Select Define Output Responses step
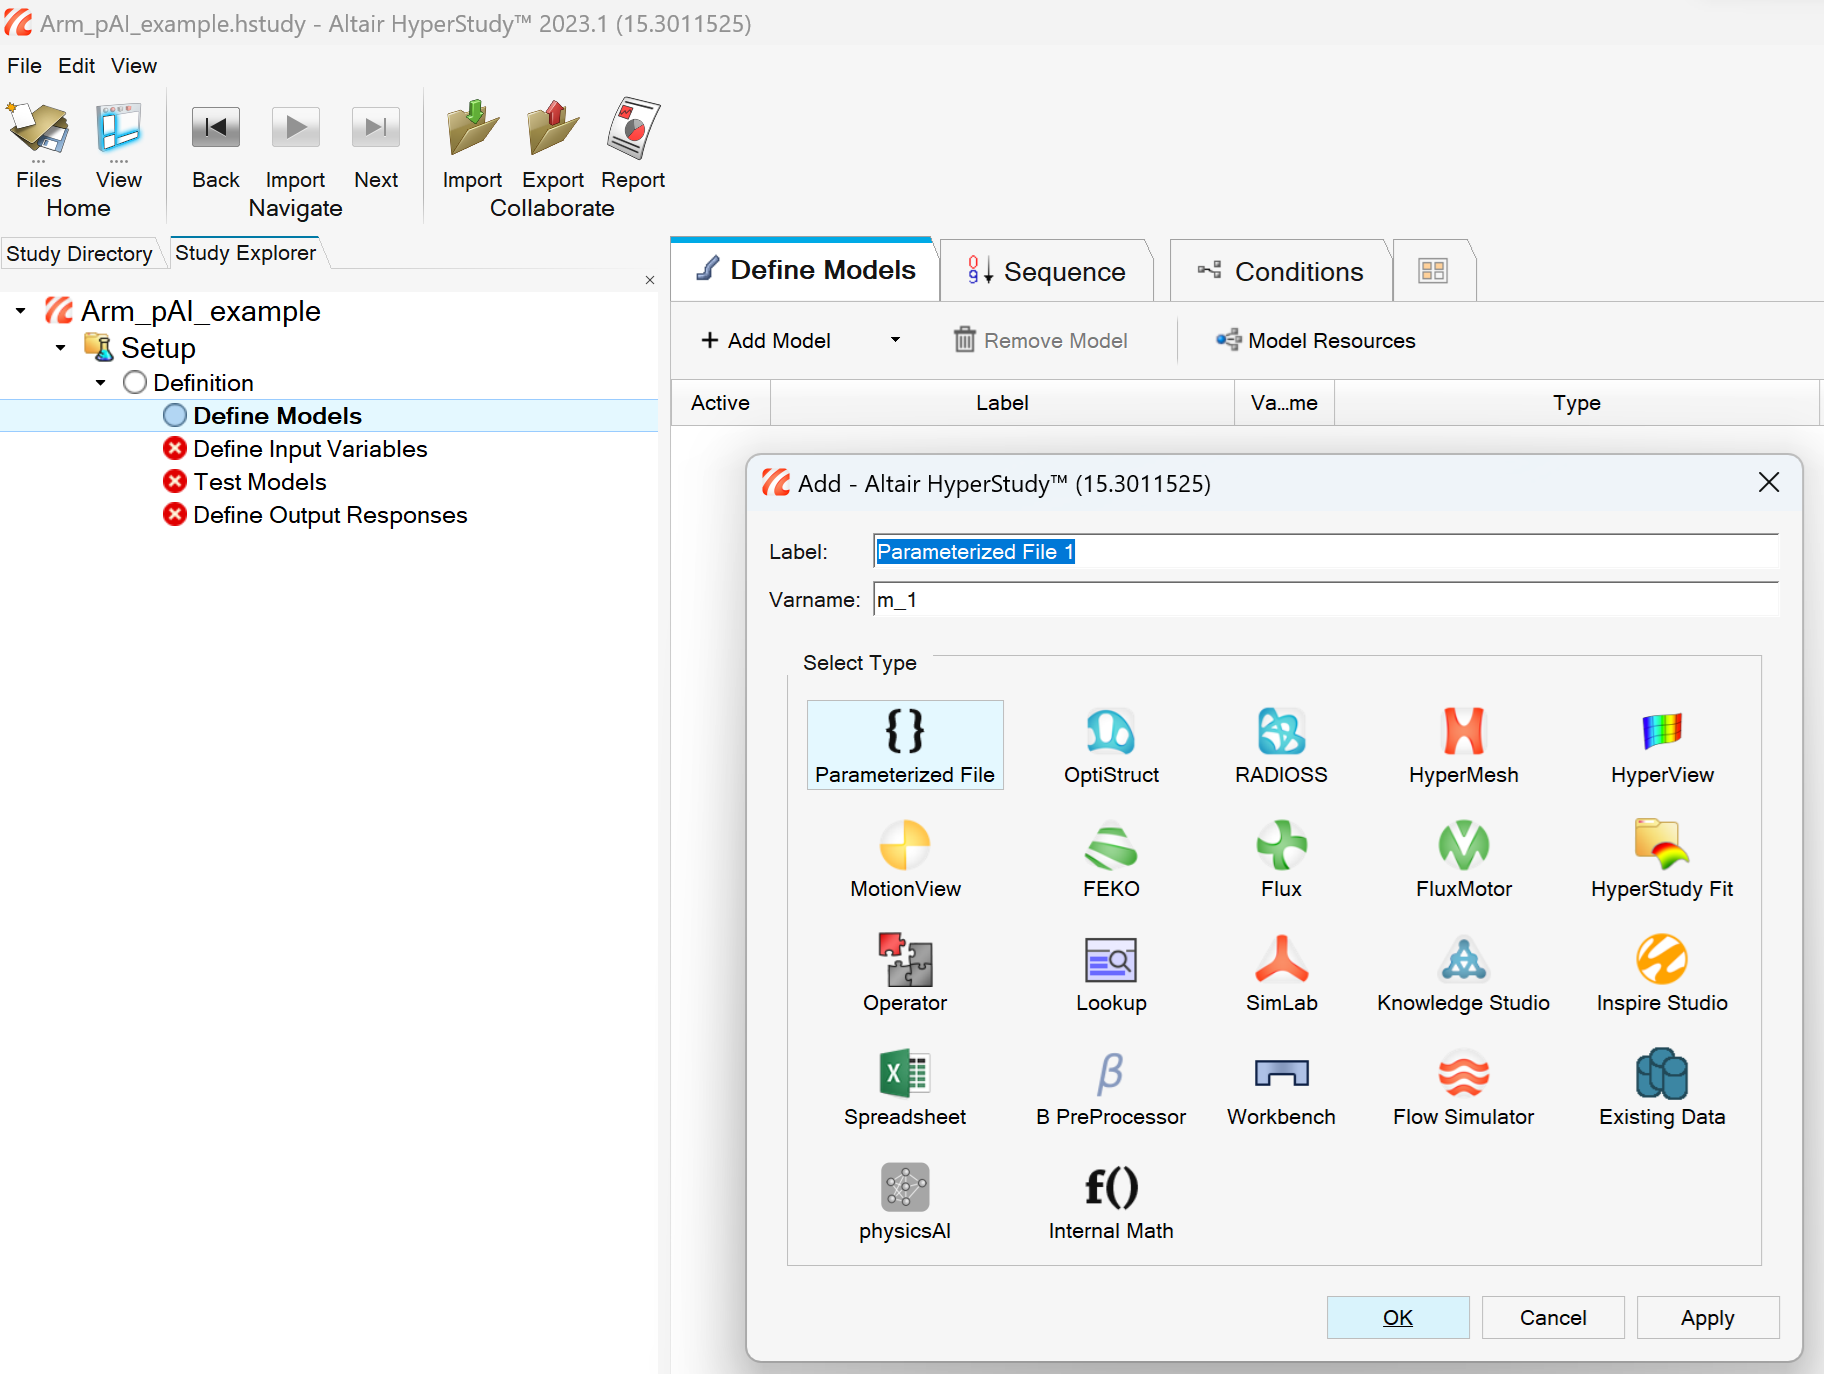 point(330,515)
